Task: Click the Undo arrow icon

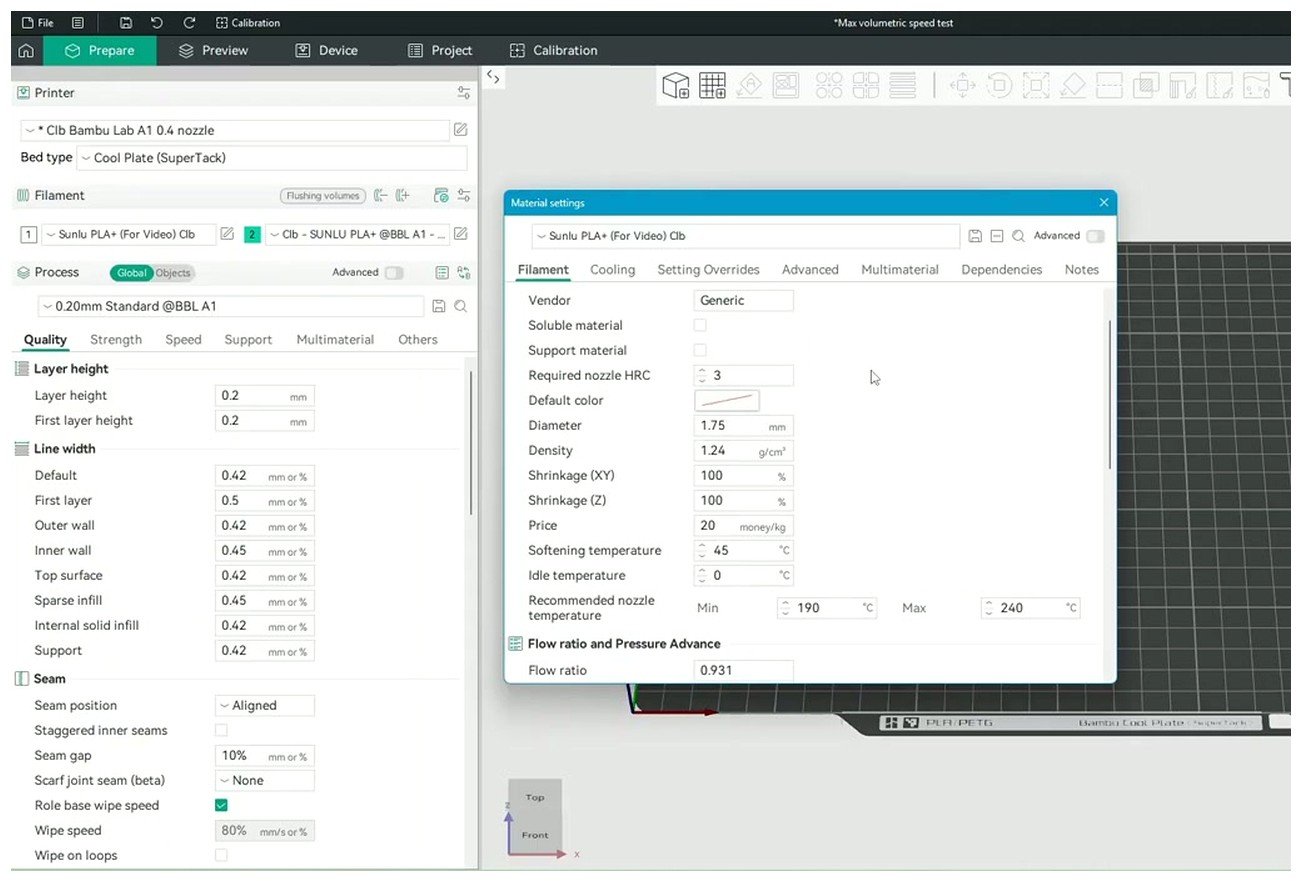Action: [x=157, y=22]
